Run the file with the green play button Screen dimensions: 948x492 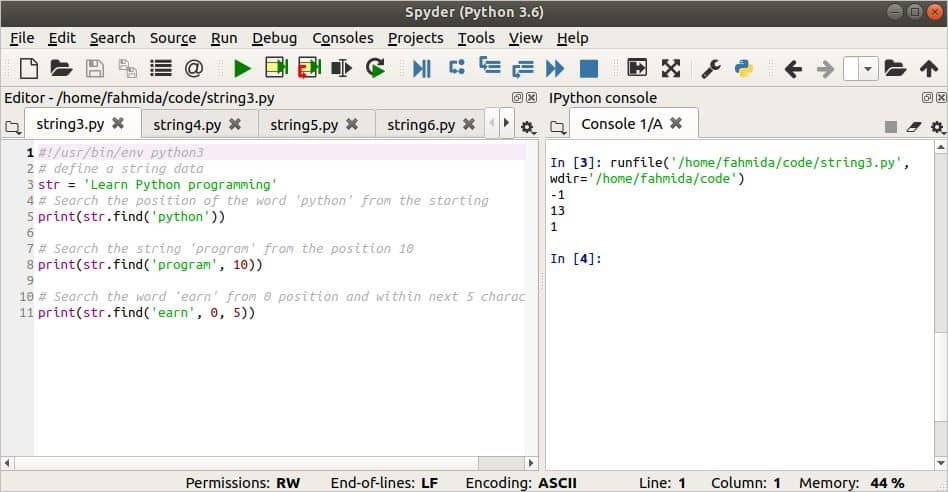(x=242, y=68)
